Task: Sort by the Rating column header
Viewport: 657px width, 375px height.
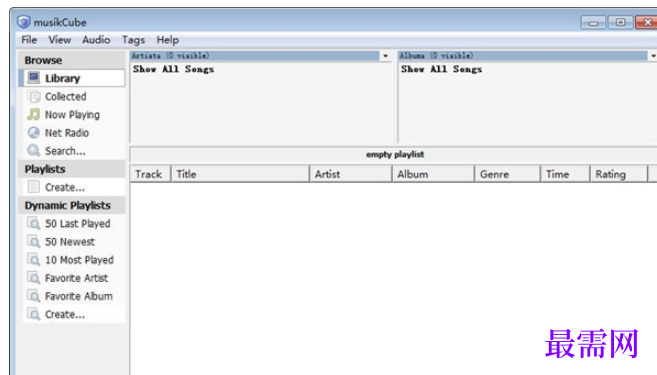Action: point(619,174)
